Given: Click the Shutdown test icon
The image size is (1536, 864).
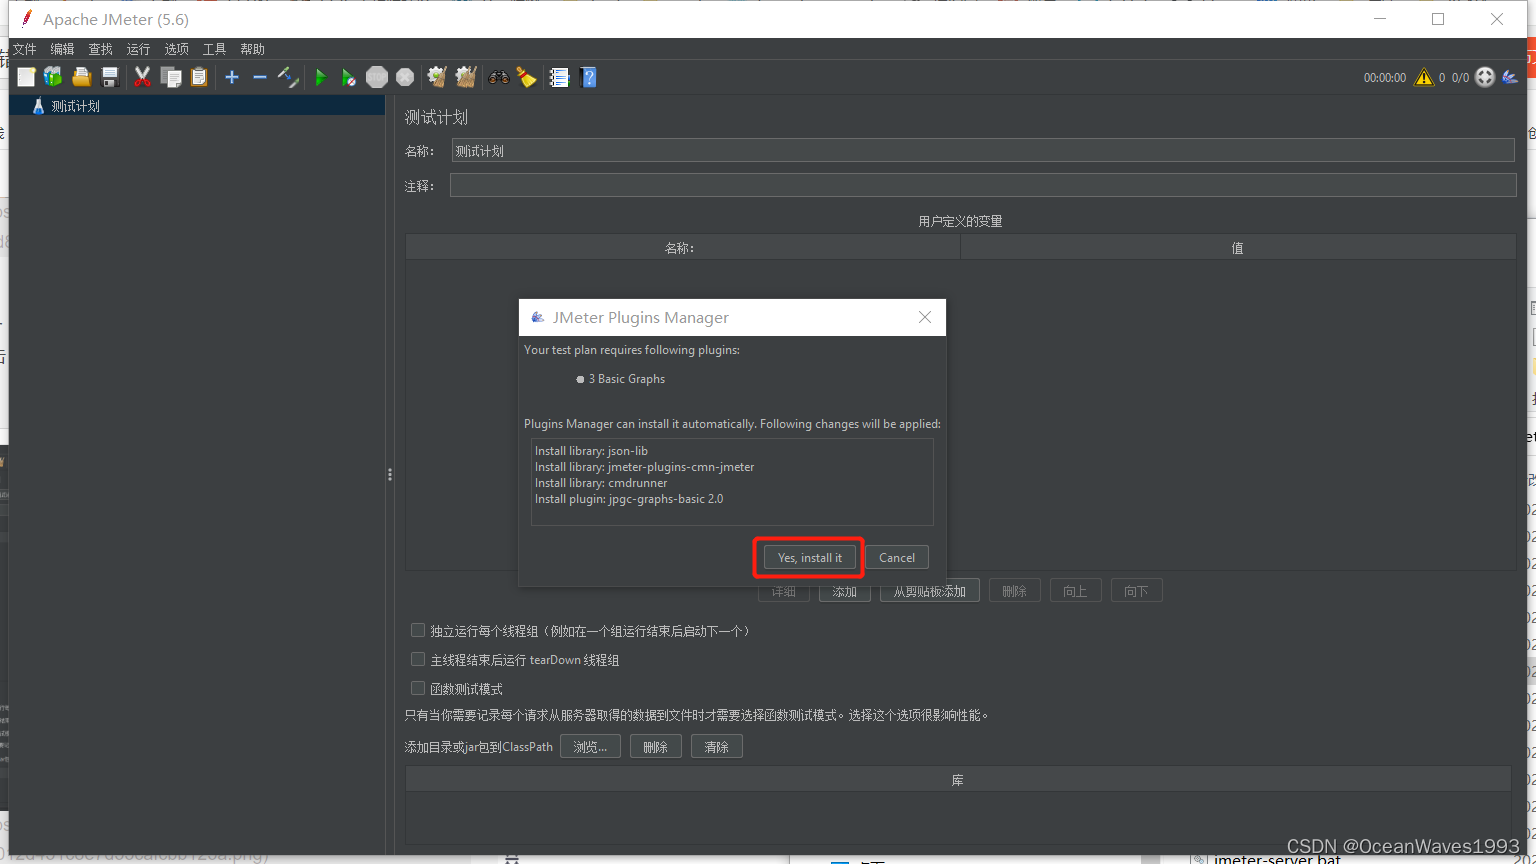Looking at the screenshot, I should click(x=405, y=77).
